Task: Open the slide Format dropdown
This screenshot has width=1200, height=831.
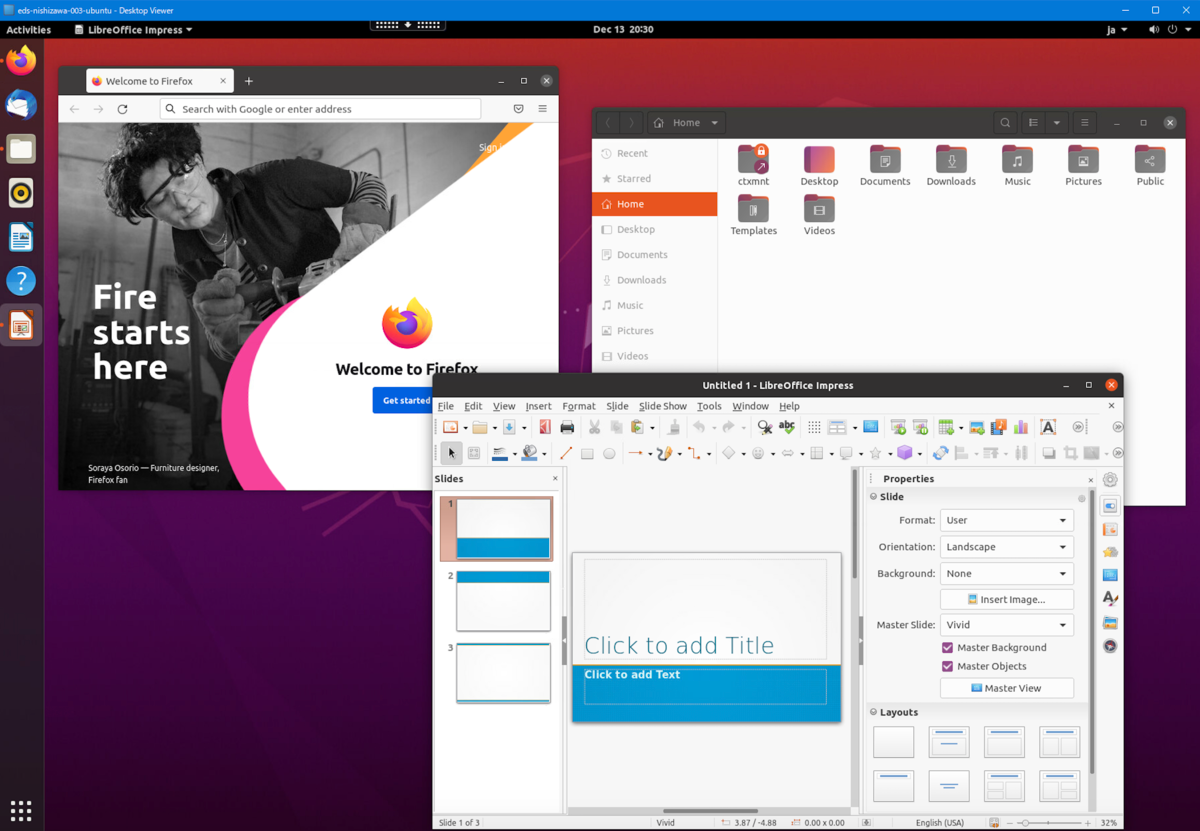Action: (1006, 521)
